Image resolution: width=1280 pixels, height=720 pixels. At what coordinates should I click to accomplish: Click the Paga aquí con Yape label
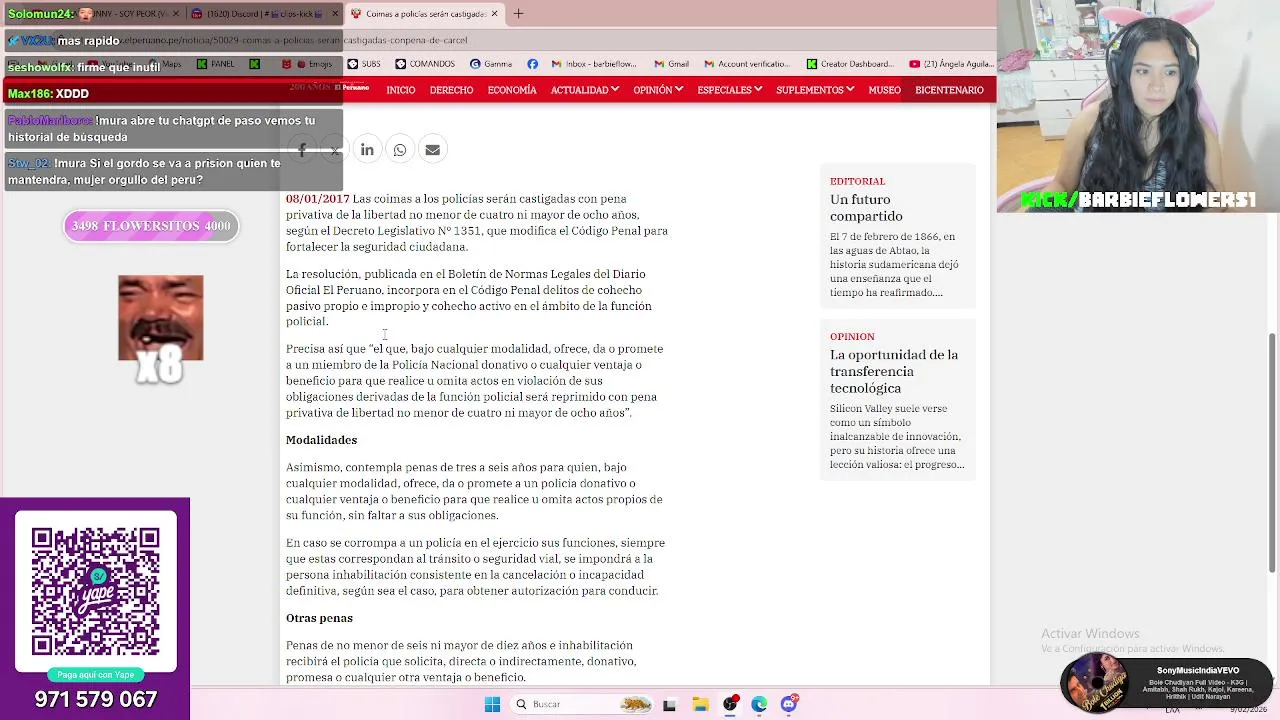[95, 675]
